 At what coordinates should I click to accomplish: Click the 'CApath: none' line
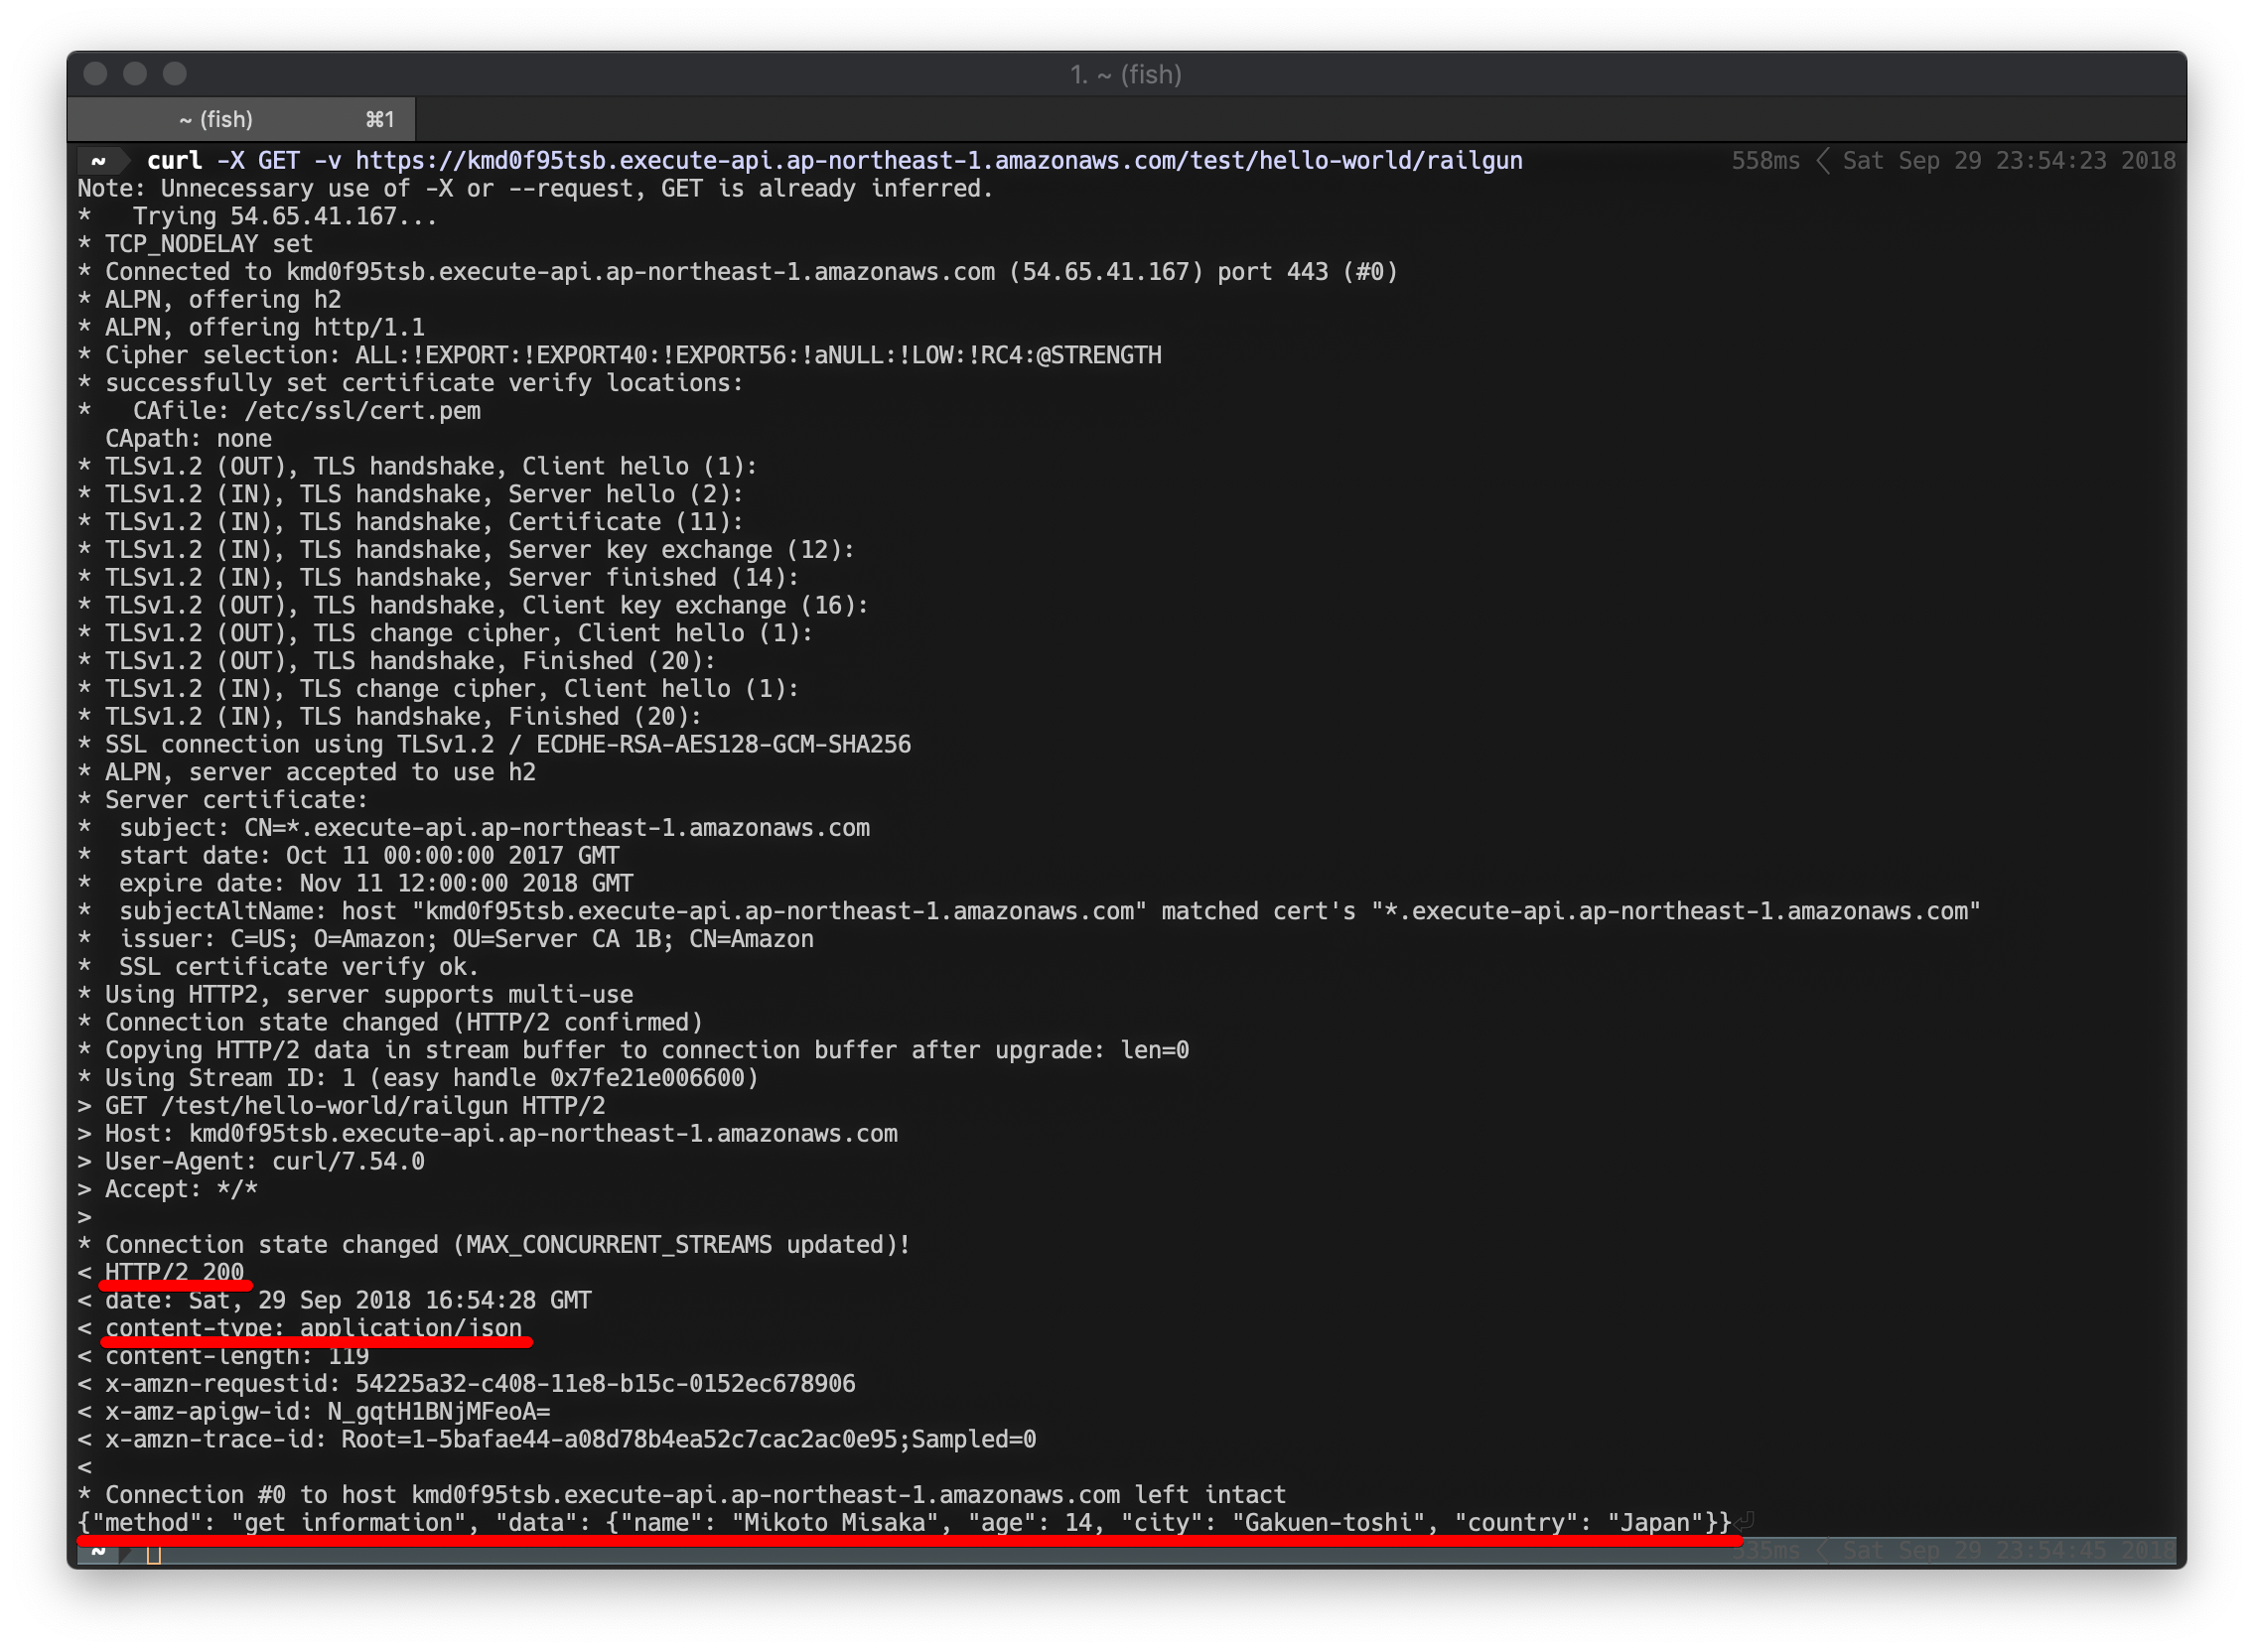tap(189, 439)
